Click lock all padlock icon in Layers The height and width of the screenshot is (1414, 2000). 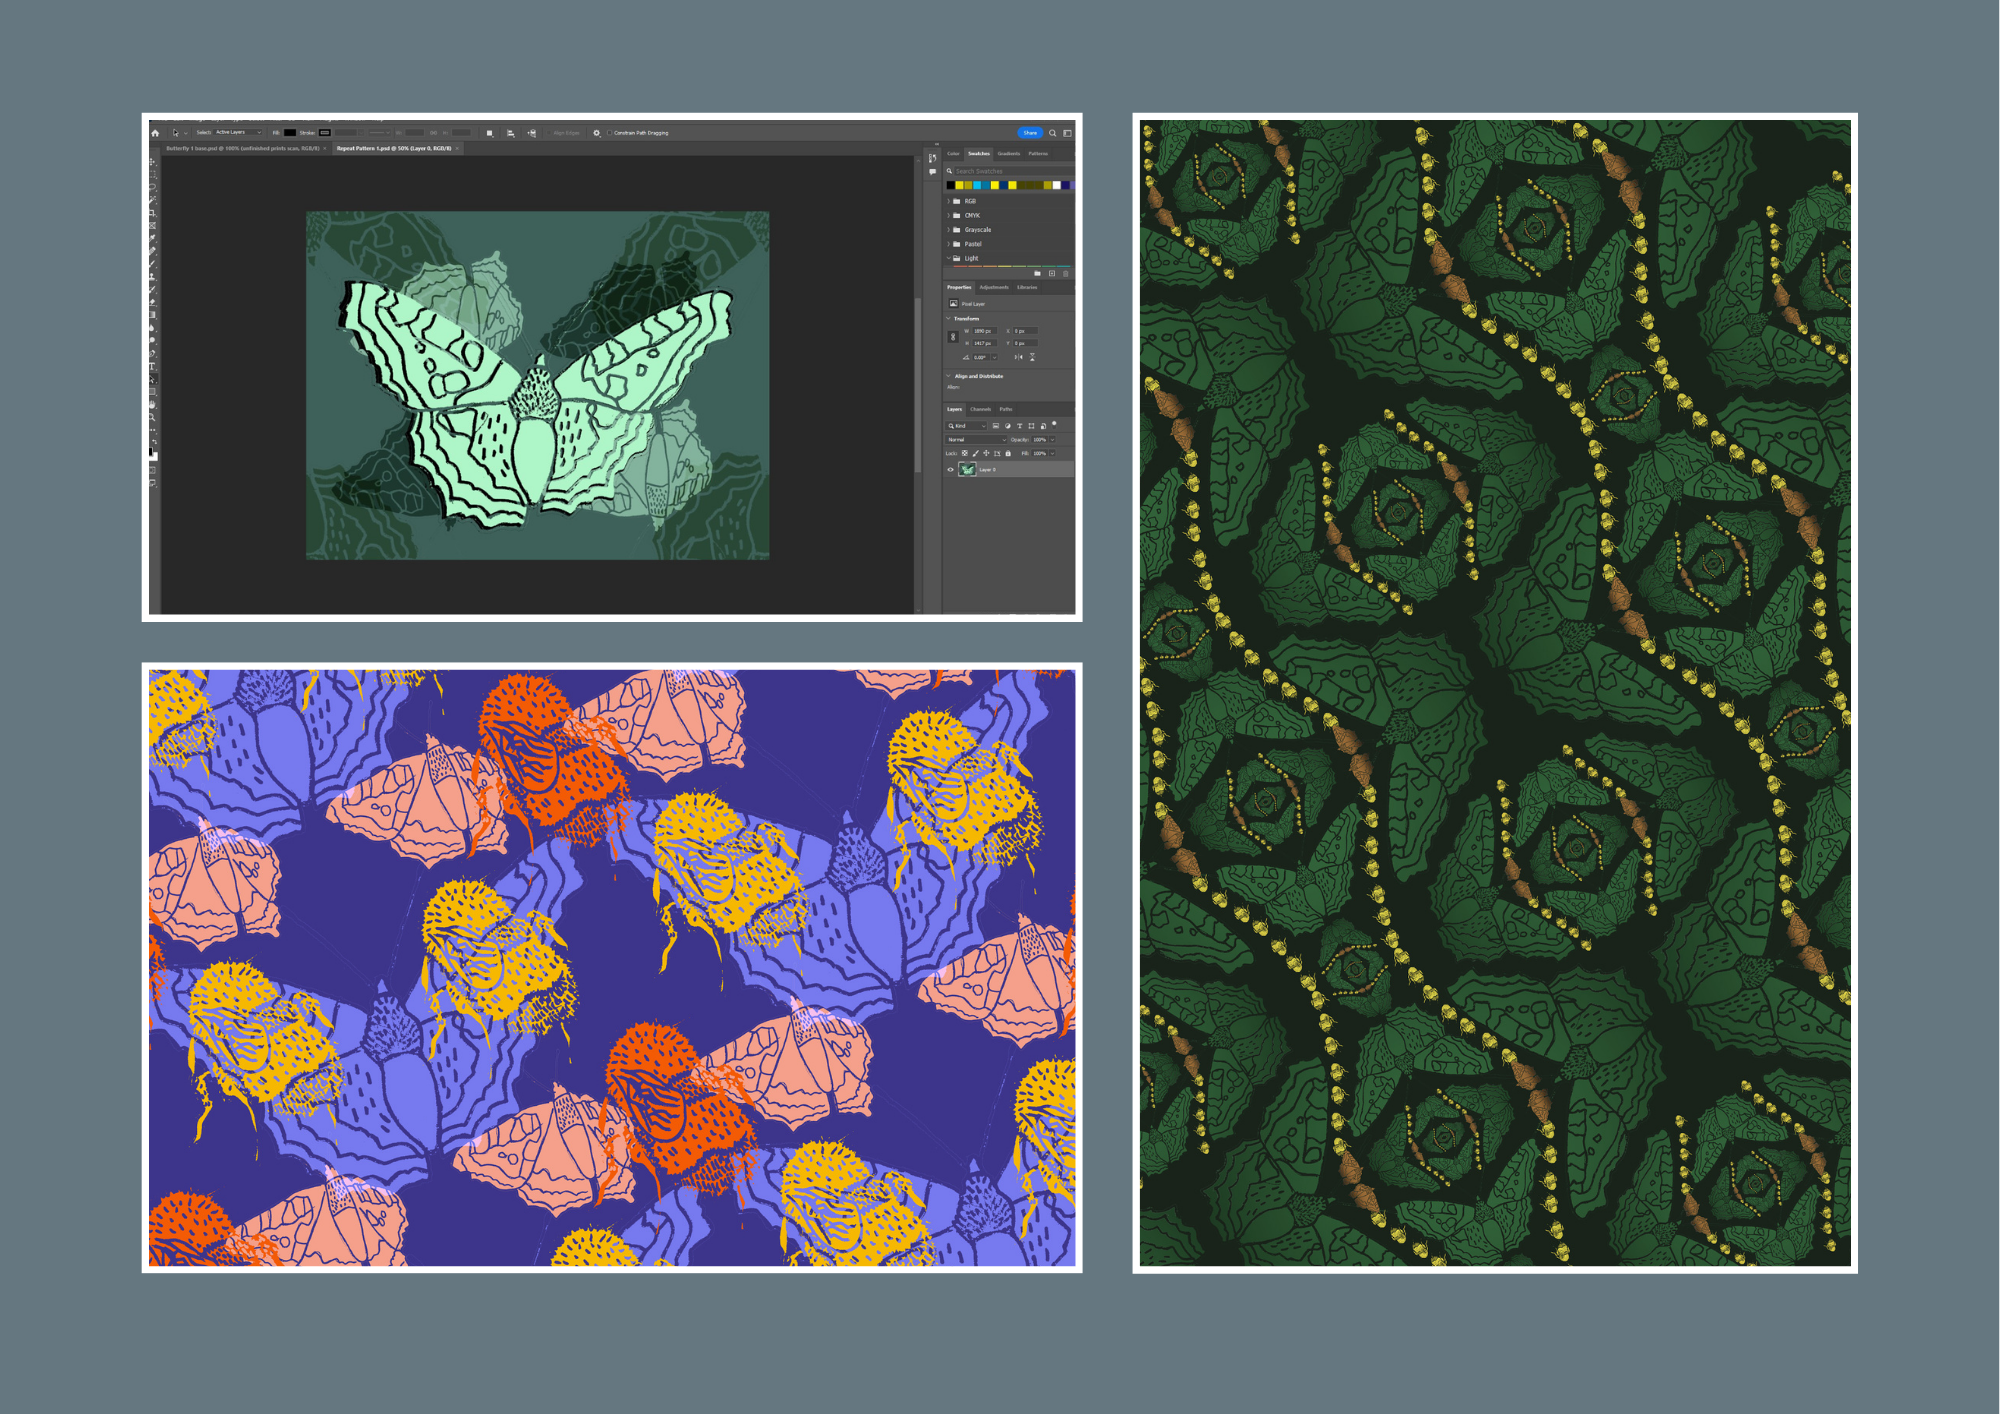click(1008, 453)
